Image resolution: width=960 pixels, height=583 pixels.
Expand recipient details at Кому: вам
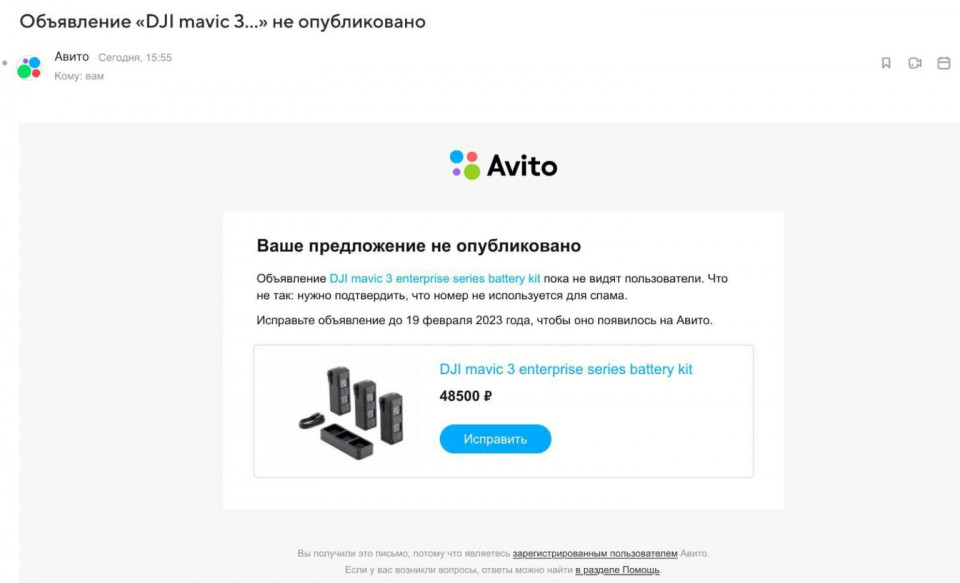pyautogui.click(x=79, y=76)
